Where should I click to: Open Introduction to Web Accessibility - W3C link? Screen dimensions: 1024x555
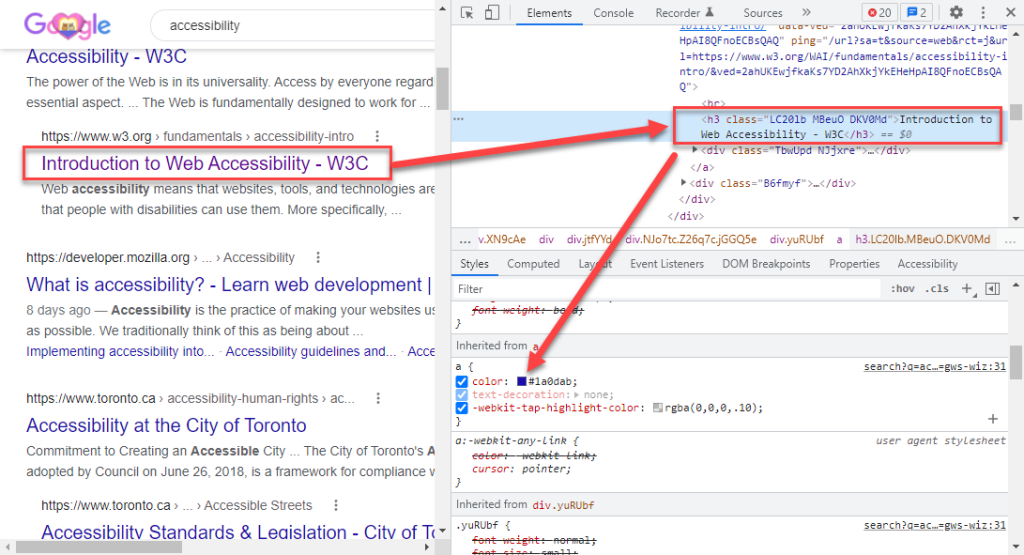coord(205,164)
